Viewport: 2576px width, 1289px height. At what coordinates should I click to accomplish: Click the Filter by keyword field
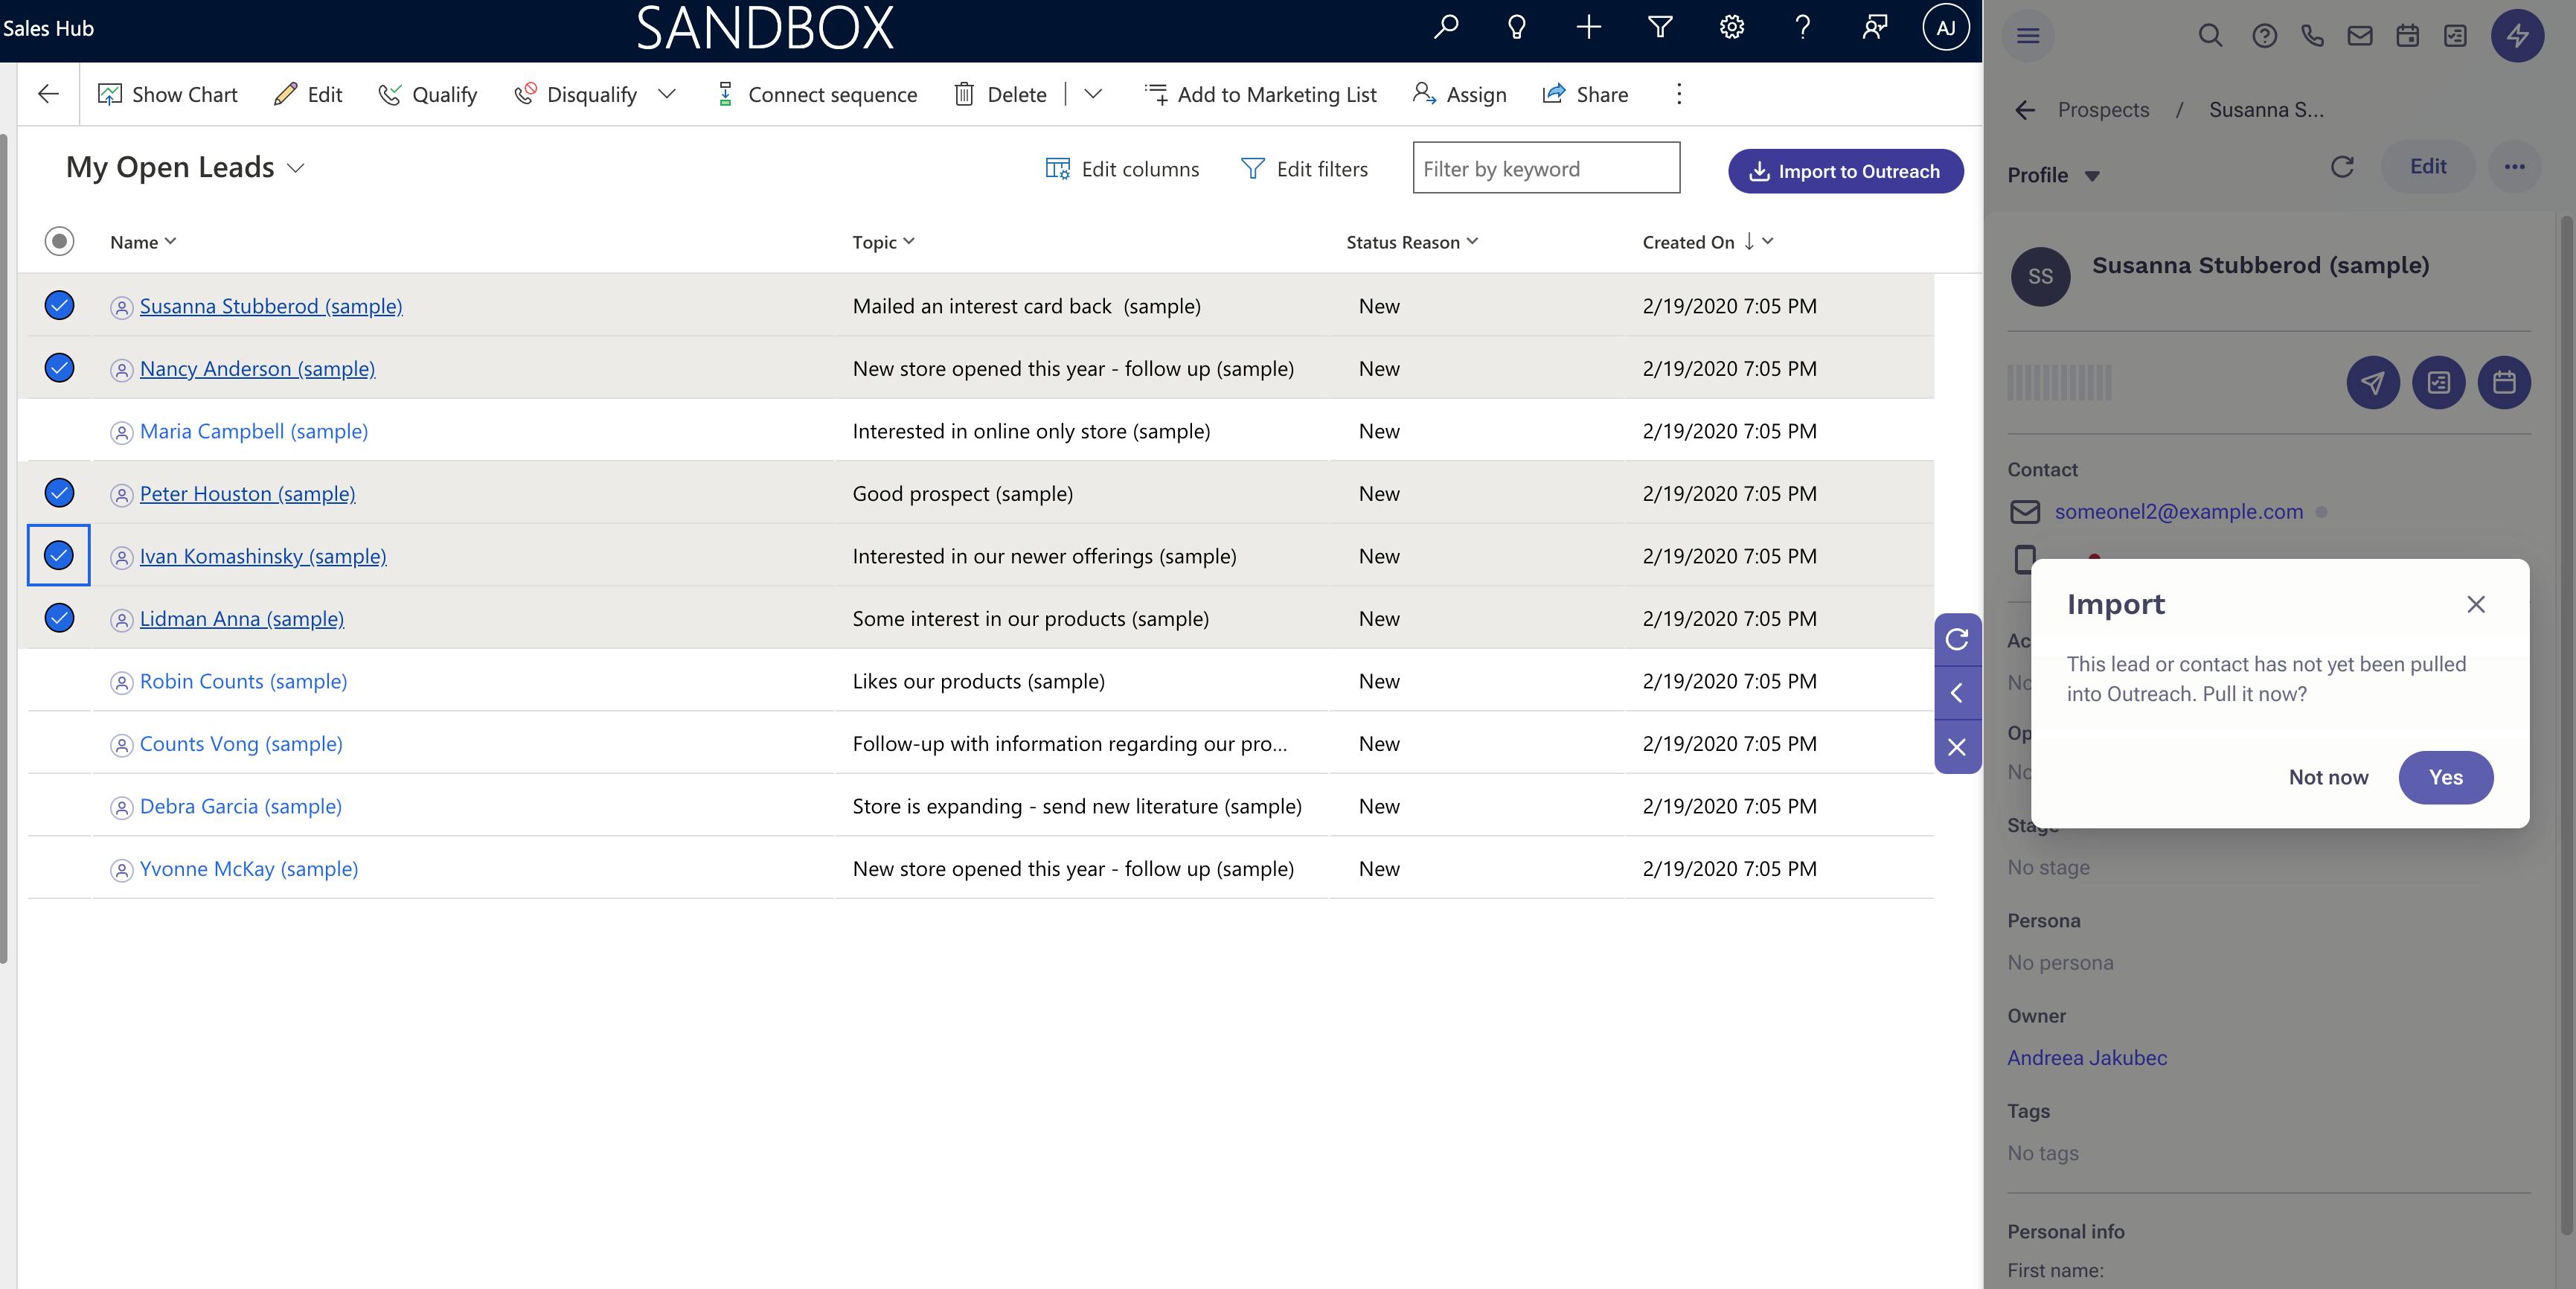pyautogui.click(x=1546, y=168)
